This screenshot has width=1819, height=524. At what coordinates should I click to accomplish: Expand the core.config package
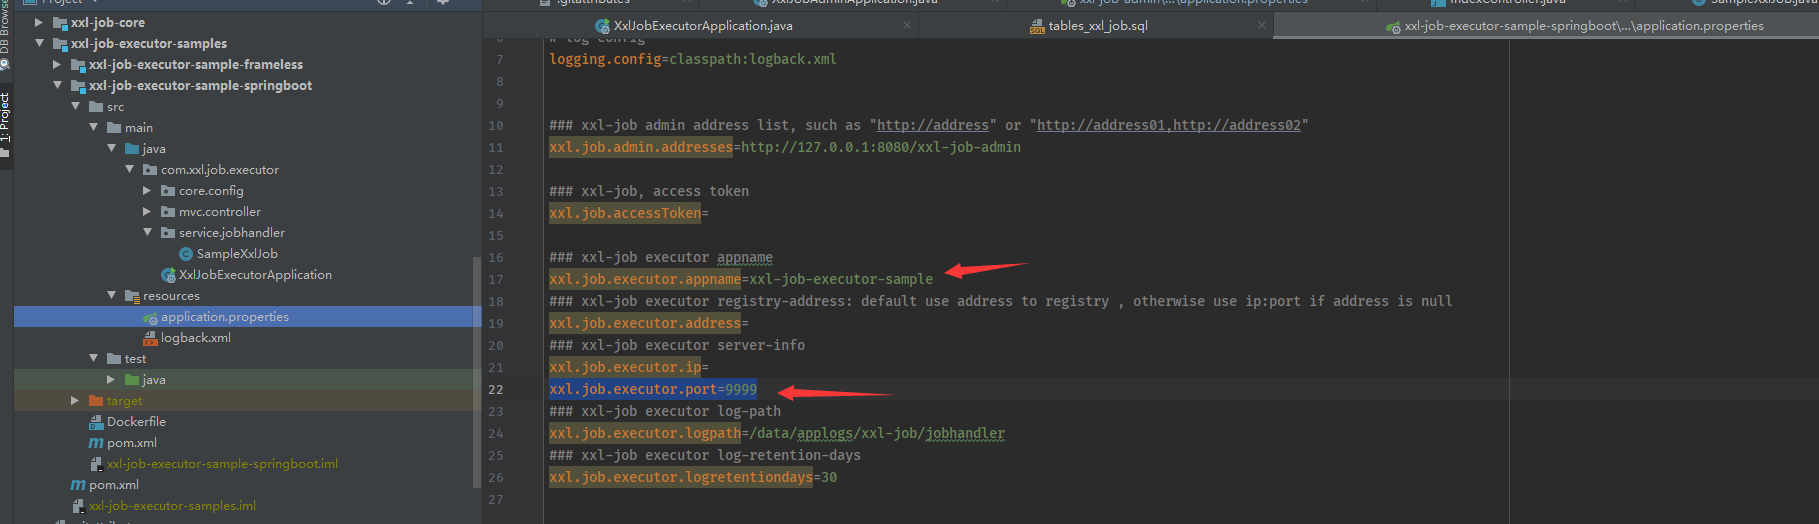147,190
